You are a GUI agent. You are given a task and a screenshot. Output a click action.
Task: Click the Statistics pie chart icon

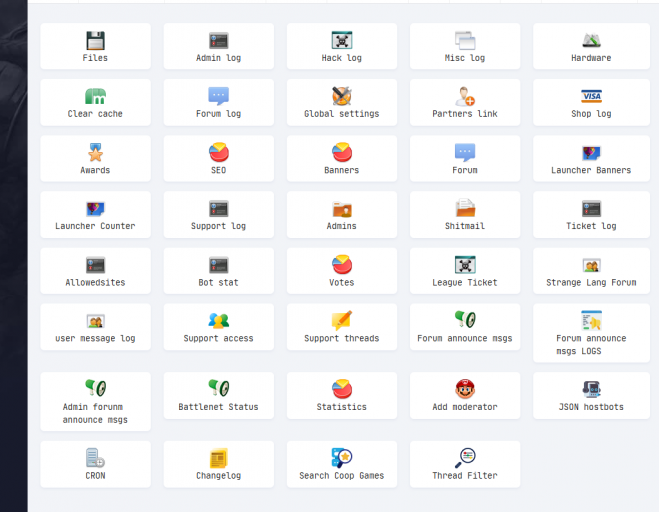pyautogui.click(x=342, y=389)
